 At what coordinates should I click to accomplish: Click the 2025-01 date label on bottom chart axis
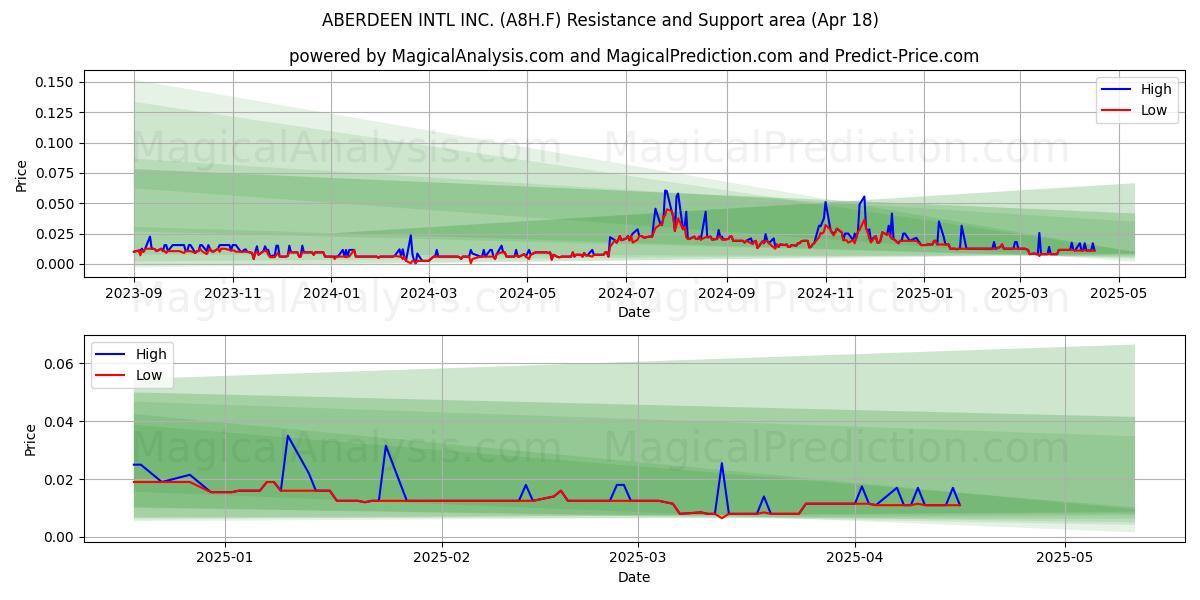tap(225, 557)
